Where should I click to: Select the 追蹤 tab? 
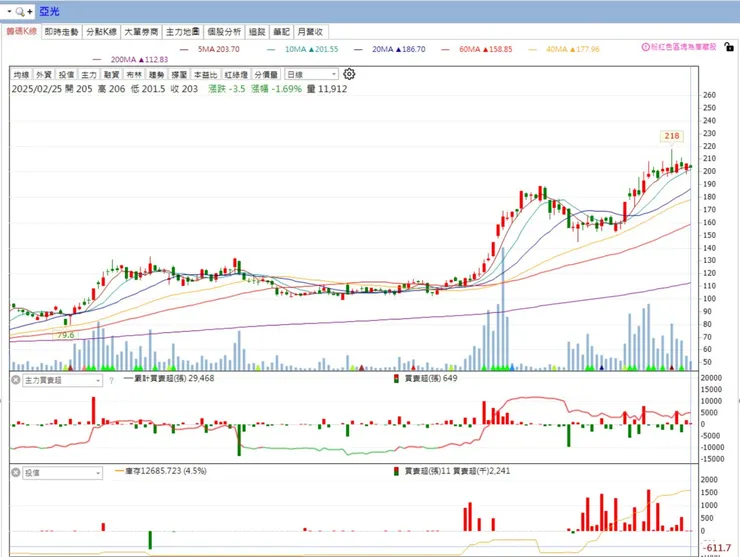(x=257, y=32)
